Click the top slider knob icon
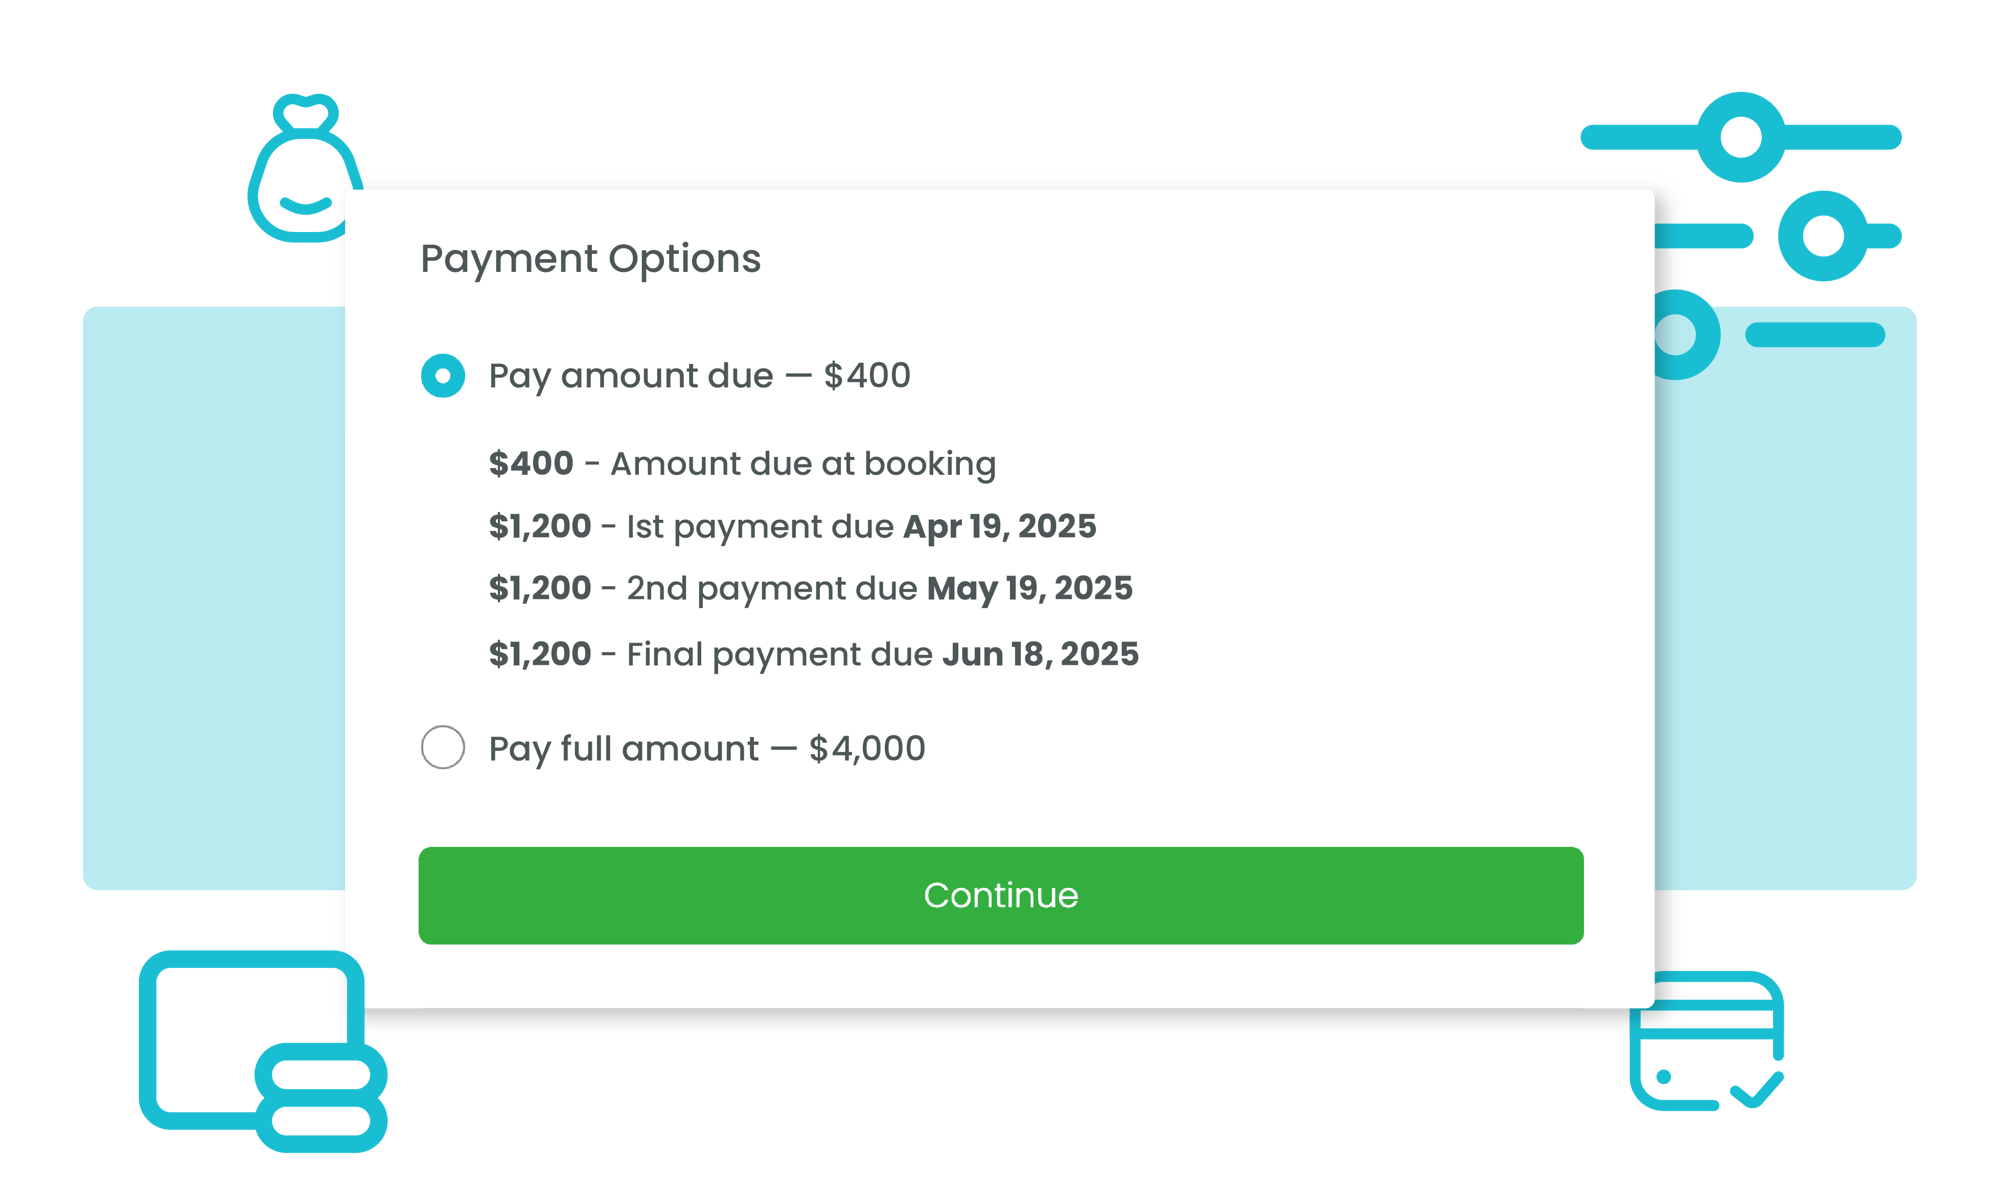 click(1741, 137)
